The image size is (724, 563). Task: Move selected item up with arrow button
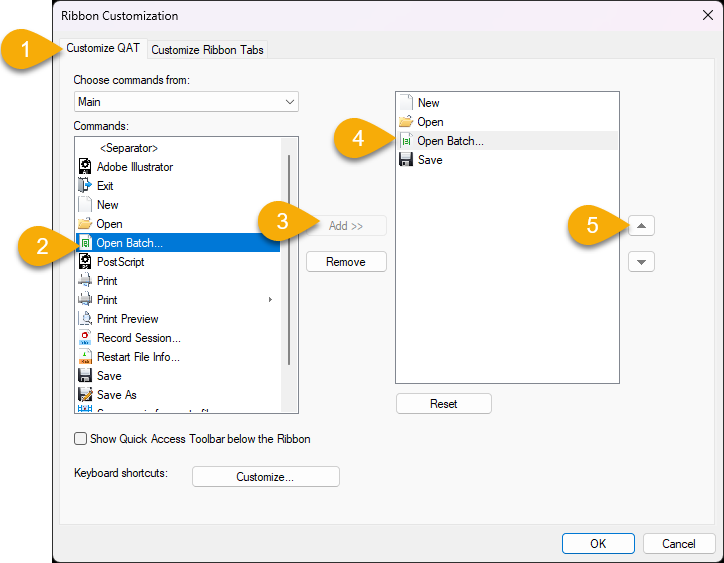pyautogui.click(x=641, y=226)
